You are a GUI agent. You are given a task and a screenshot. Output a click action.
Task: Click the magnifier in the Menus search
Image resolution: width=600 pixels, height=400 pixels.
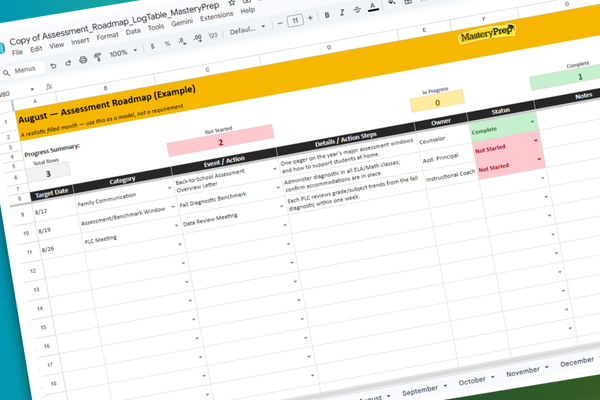(7, 73)
